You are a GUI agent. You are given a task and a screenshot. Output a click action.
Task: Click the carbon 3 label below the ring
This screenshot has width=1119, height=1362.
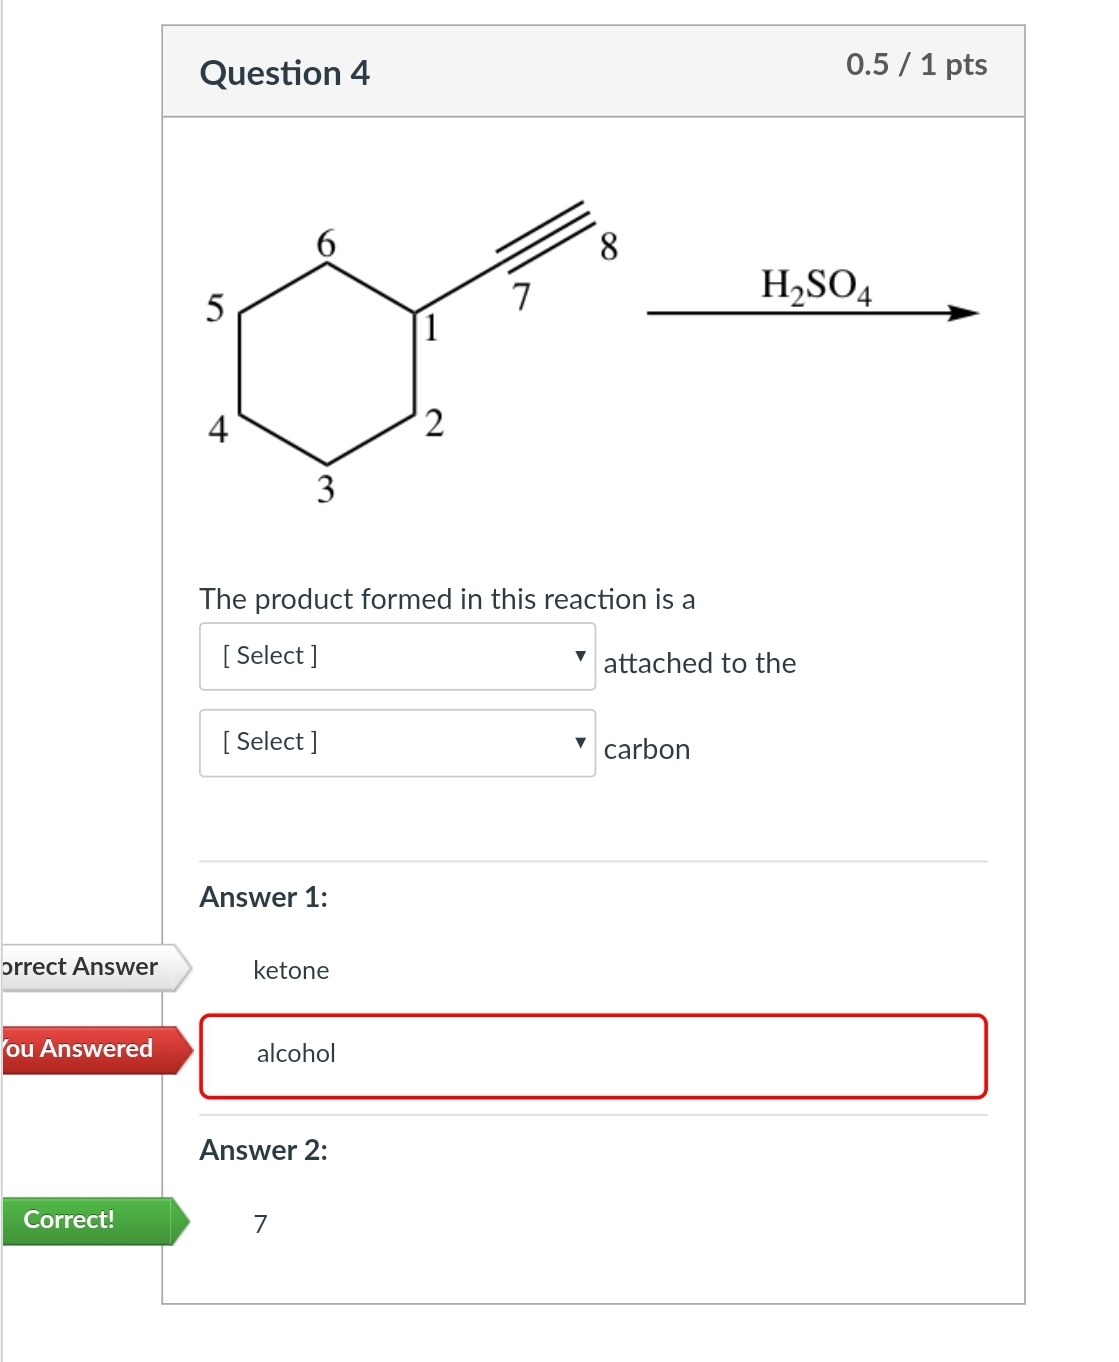(326, 489)
